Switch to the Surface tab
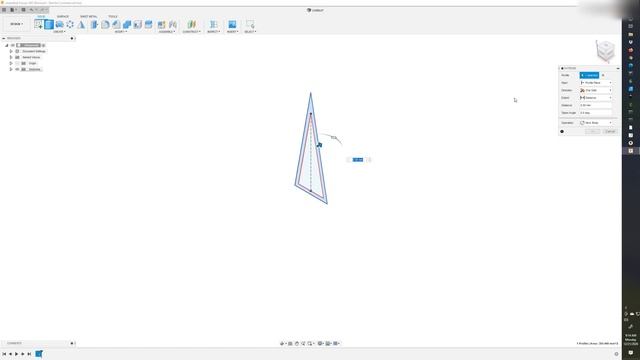This screenshot has width=640, height=360. (63, 16)
